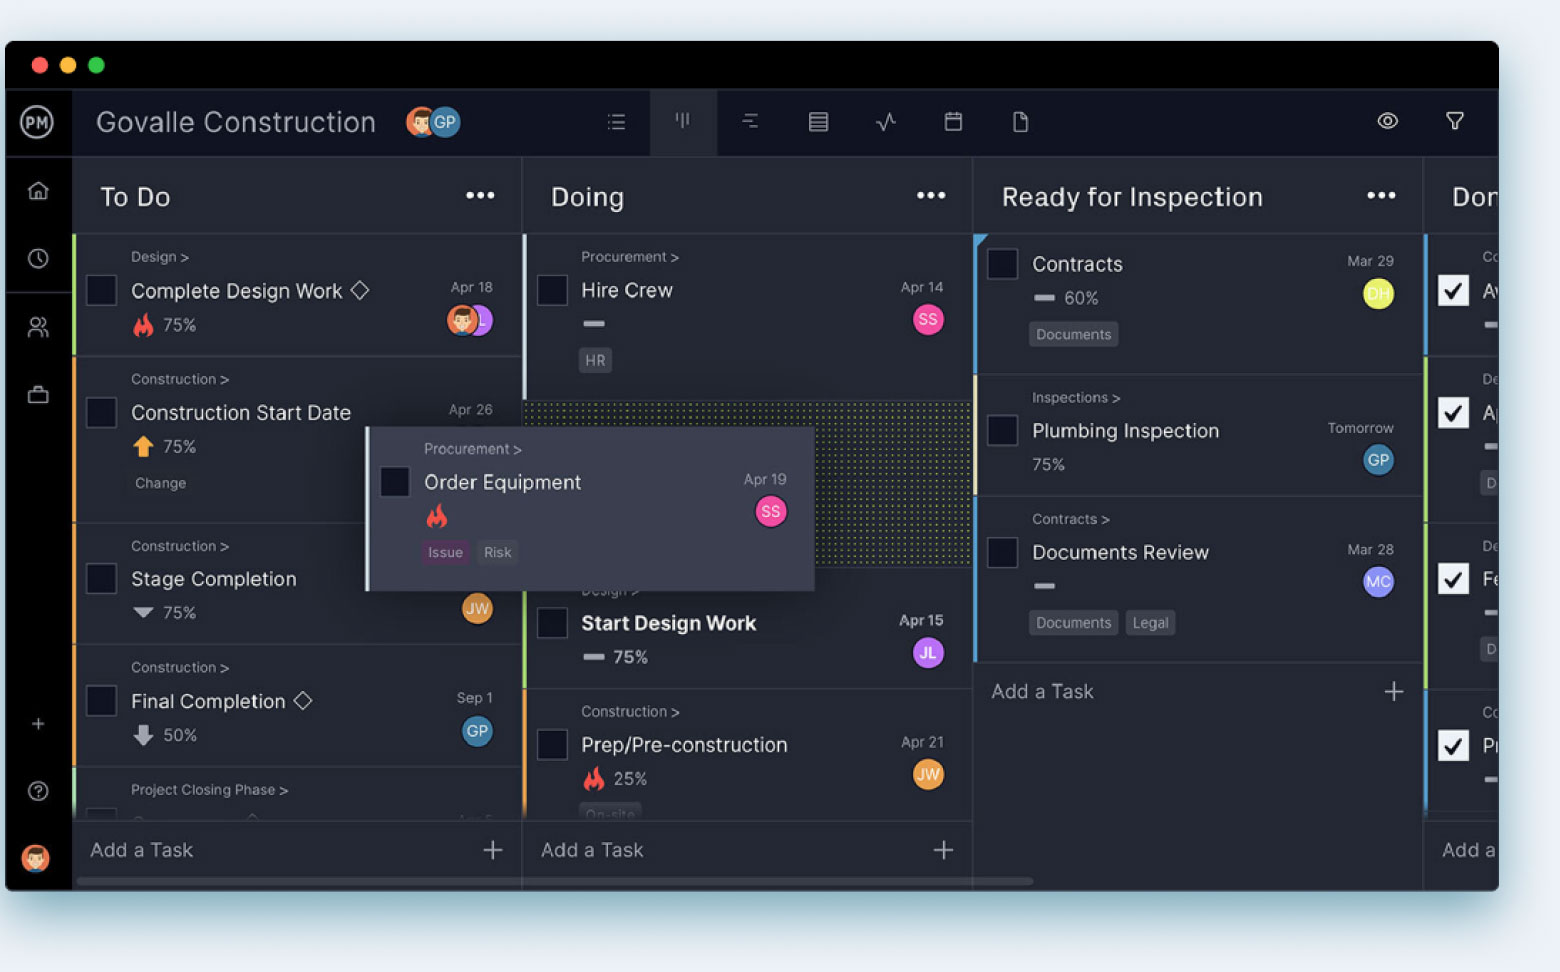Open the Ready for Inspection column menu
Screen dimensions: 1560x972
tap(1381, 195)
